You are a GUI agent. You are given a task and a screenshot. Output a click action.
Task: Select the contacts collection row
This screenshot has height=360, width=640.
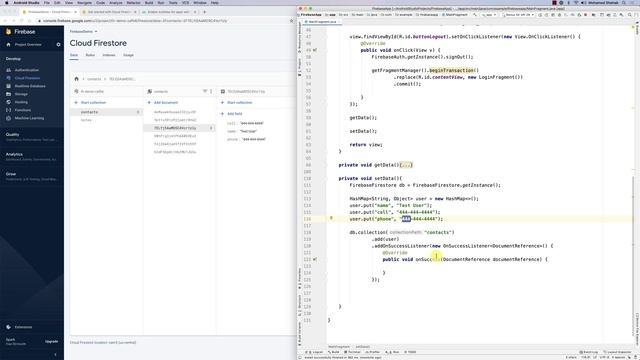pyautogui.click(x=106, y=112)
